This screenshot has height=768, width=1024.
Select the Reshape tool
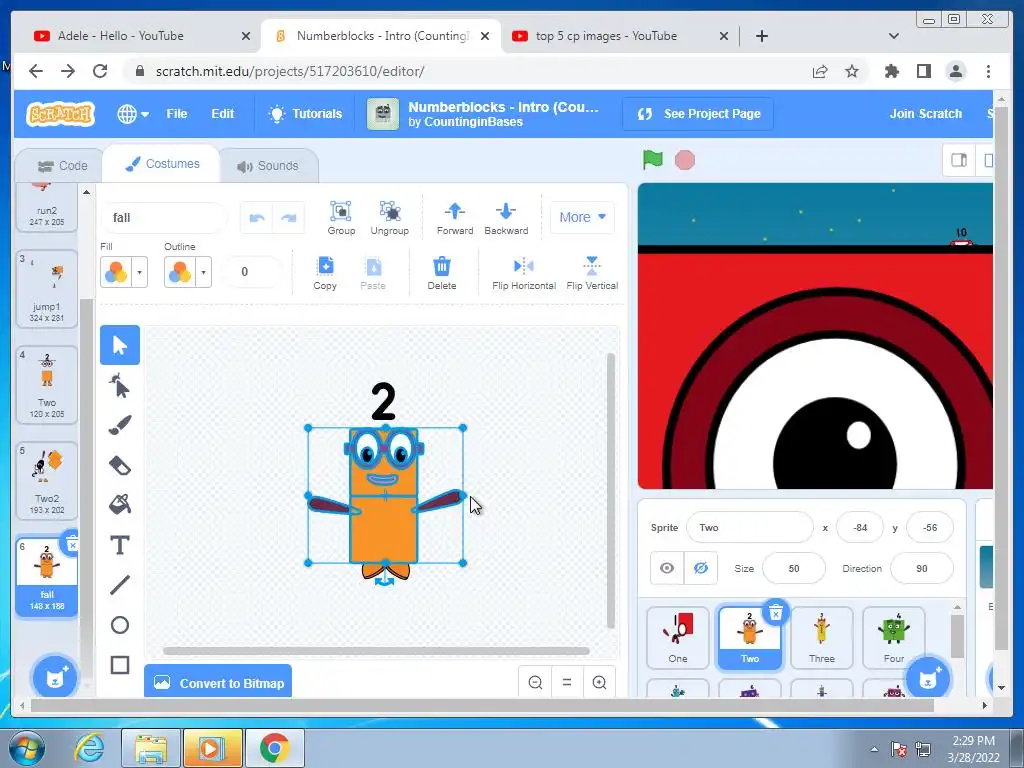[x=120, y=385]
